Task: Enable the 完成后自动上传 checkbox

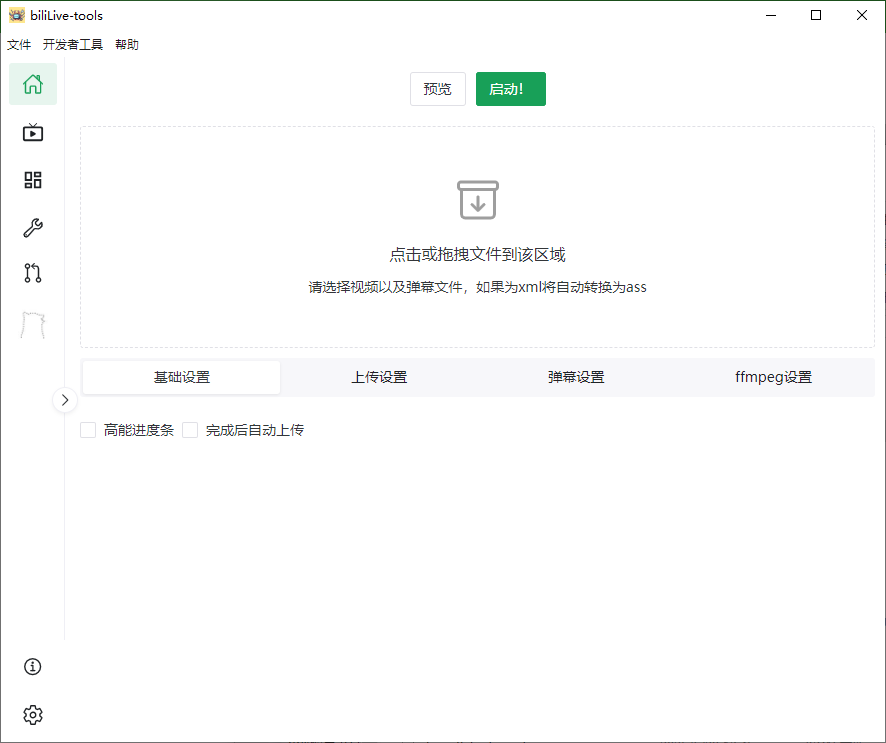Action: tap(190, 430)
